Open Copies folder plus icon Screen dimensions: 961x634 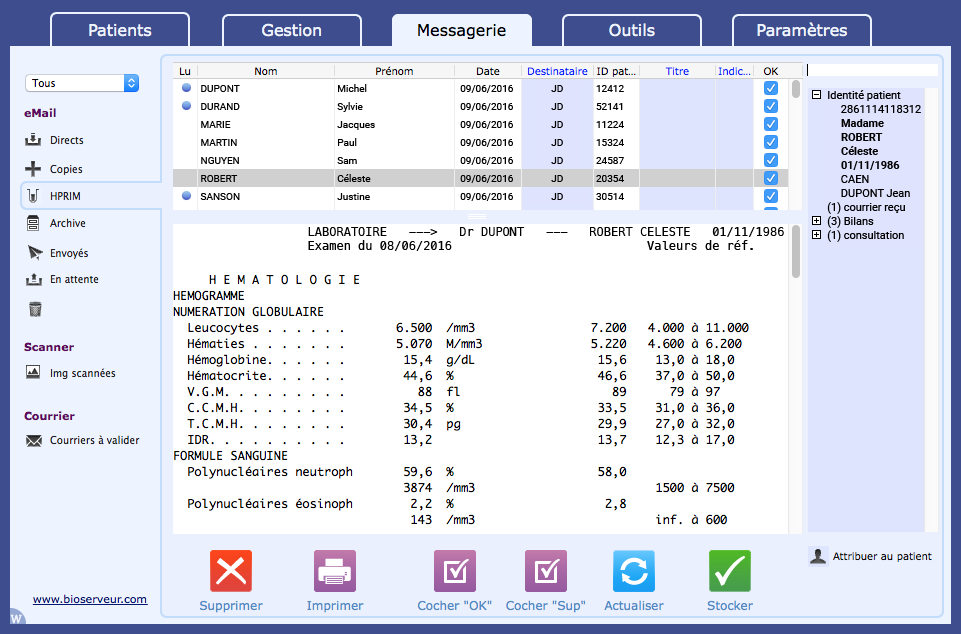pos(33,169)
